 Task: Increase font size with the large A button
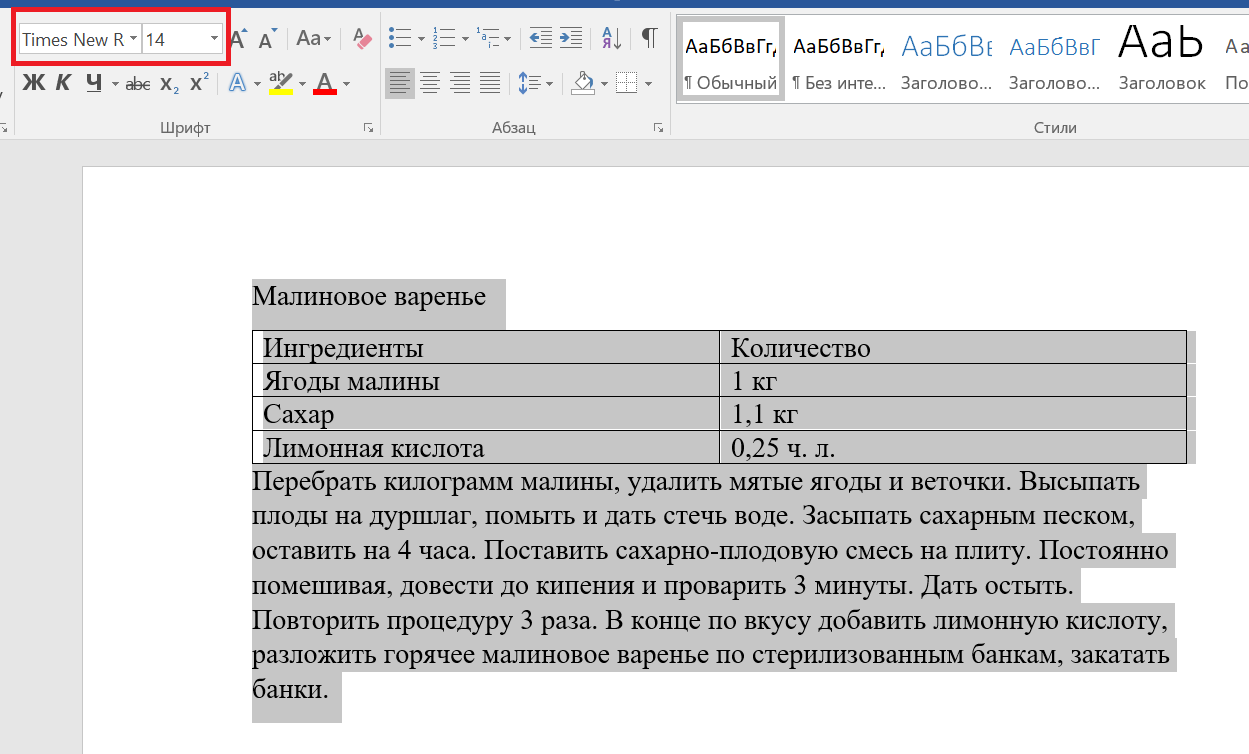pyautogui.click(x=238, y=39)
